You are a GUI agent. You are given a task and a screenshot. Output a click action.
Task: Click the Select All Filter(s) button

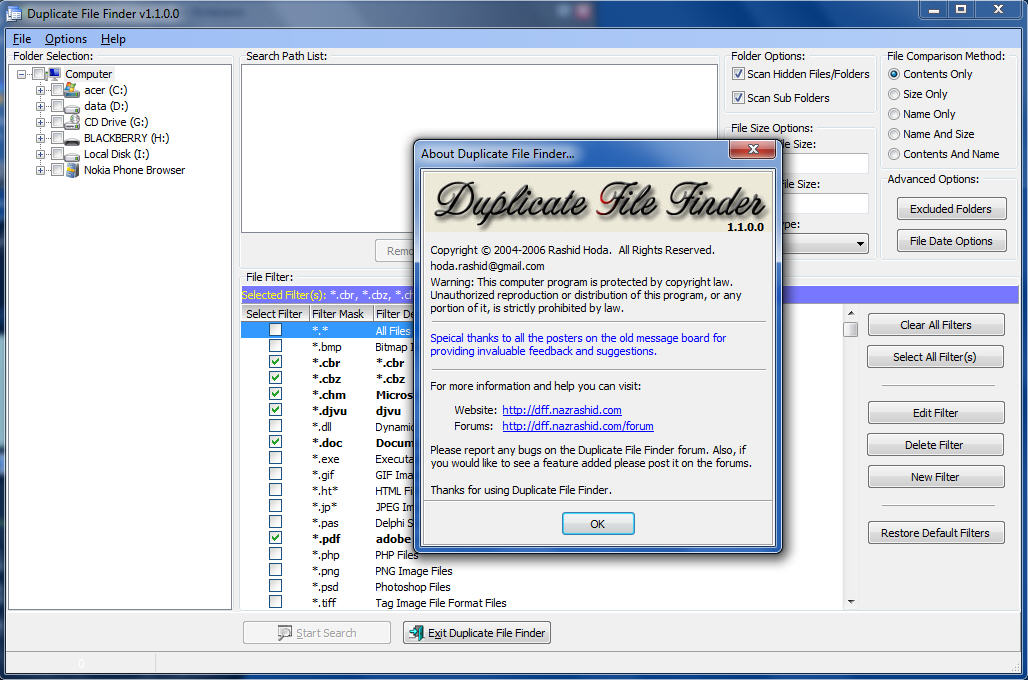934,357
